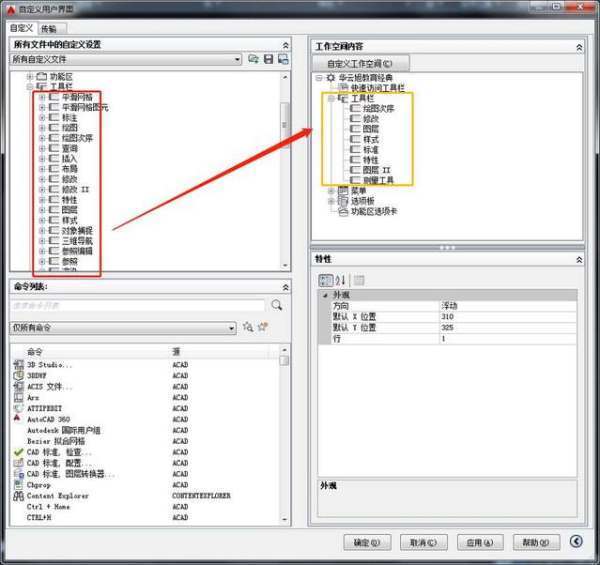Image resolution: width=600 pixels, height=565 pixels.
Task: Click the AutoCAD 360 red logo icon
Action: pos(18,419)
